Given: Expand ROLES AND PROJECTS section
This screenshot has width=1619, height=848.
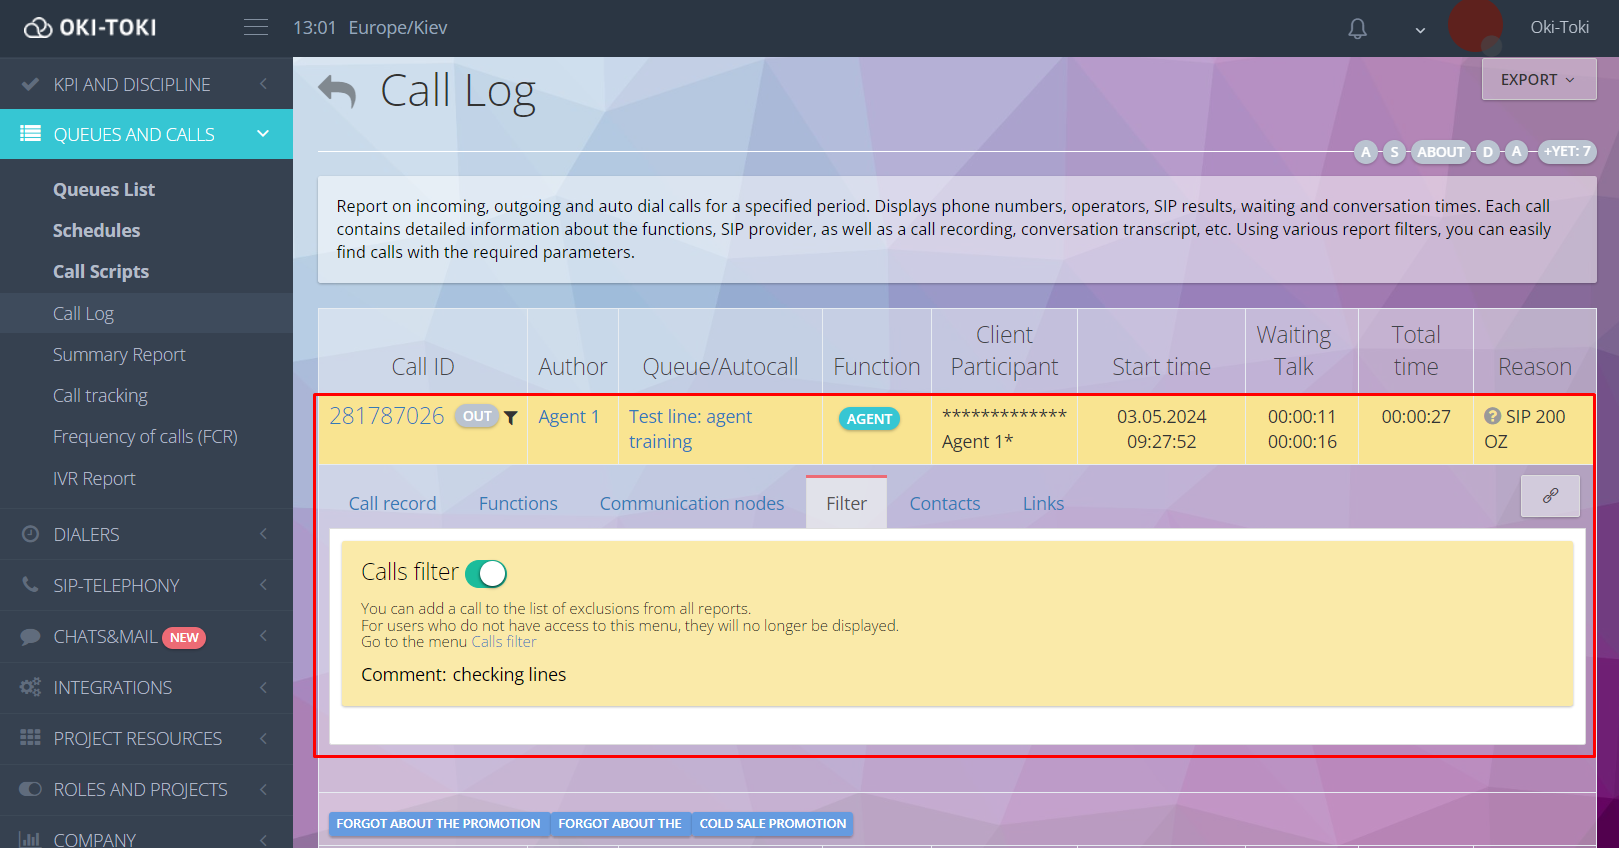Looking at the screenshot, I should (146, 789).
